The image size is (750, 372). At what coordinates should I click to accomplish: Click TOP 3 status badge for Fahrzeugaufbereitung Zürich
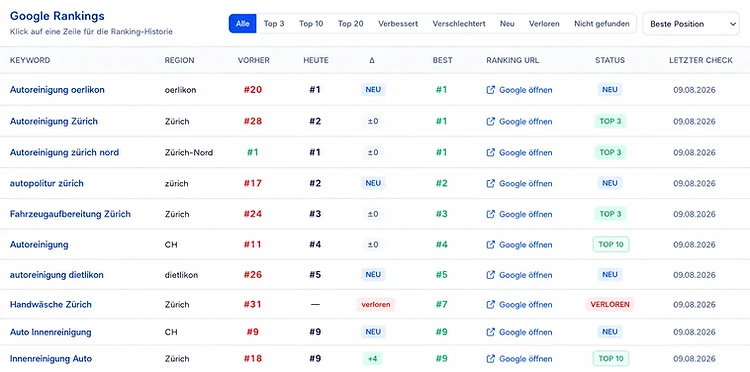tap(610, 214)
